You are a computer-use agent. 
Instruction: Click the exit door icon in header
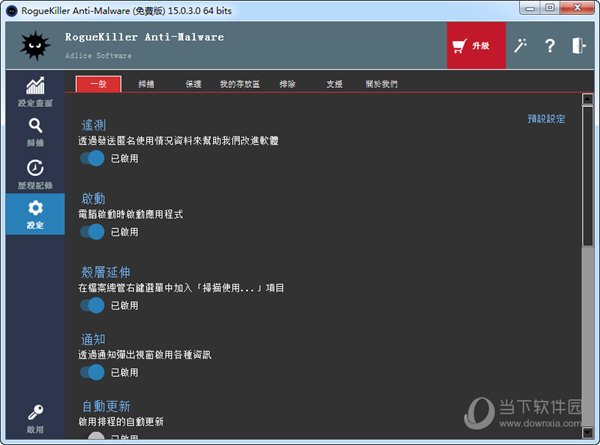[578, 46]
